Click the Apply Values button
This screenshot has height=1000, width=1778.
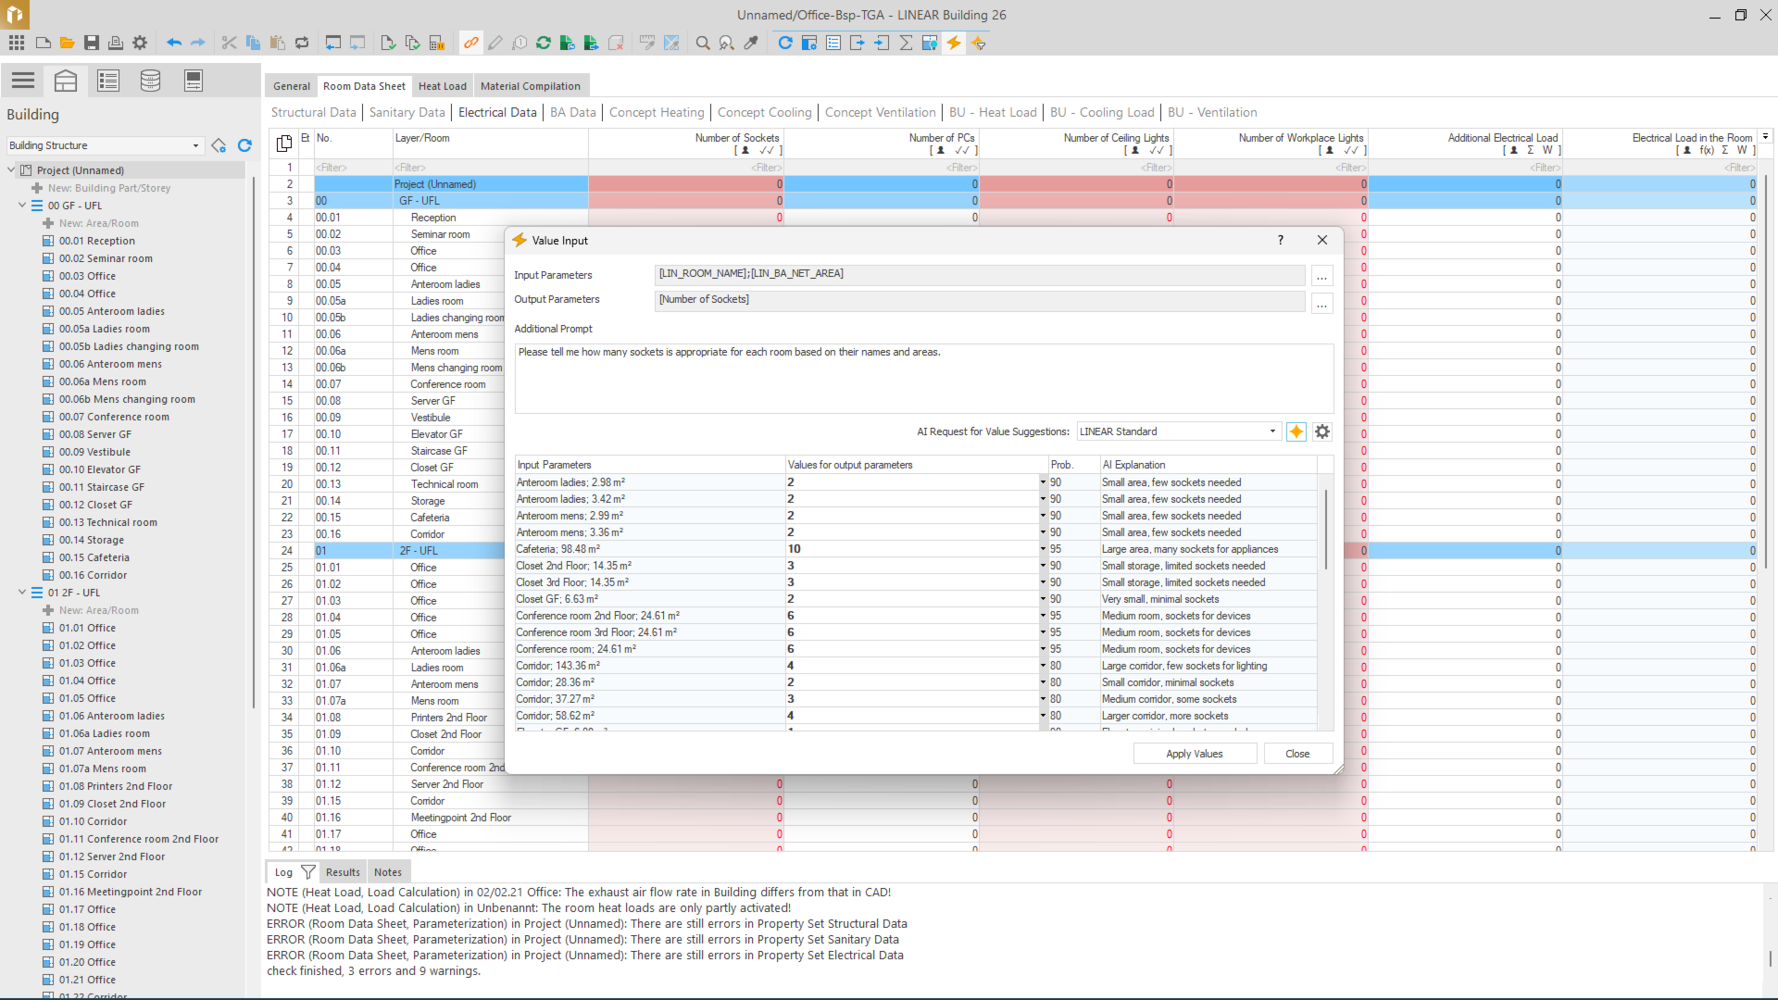tap(1194, 754)
